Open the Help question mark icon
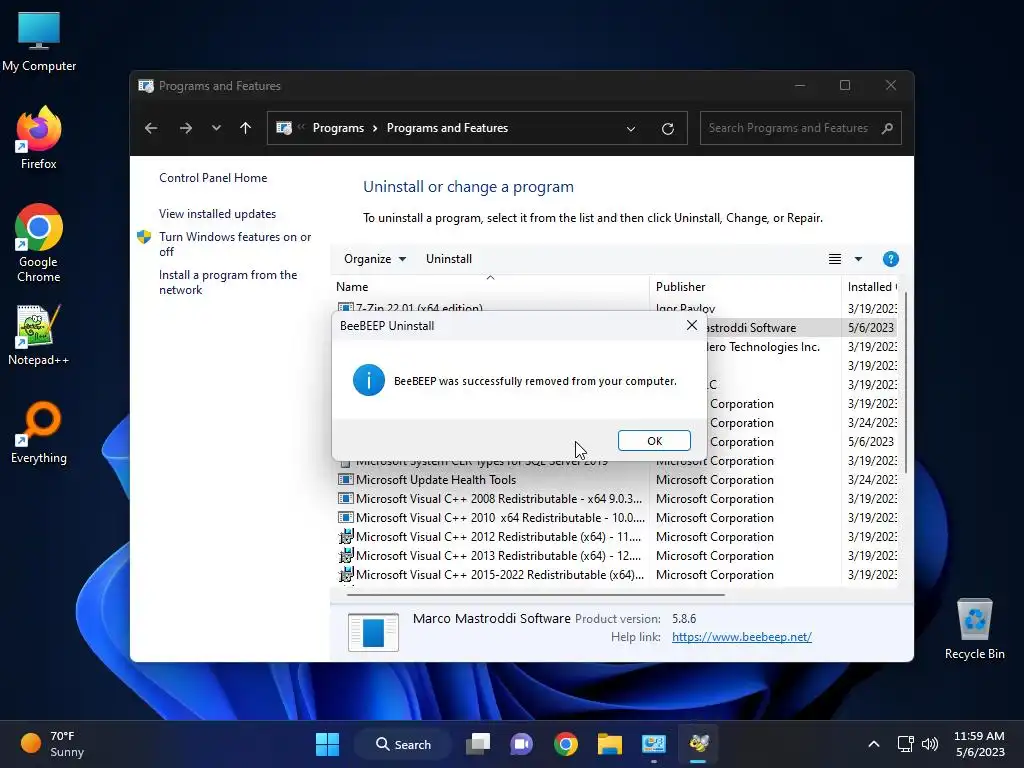The width and height of the screenshot is (1024, 768). click(x=890, y=259)
